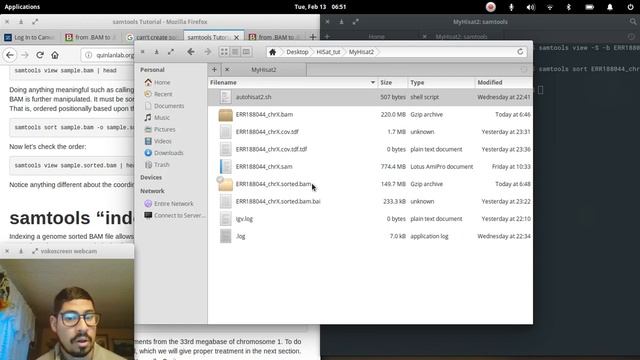The image size is (640, 360).
Task: Open the MyHisat2 tab in file manager
Action: [264, 69]
